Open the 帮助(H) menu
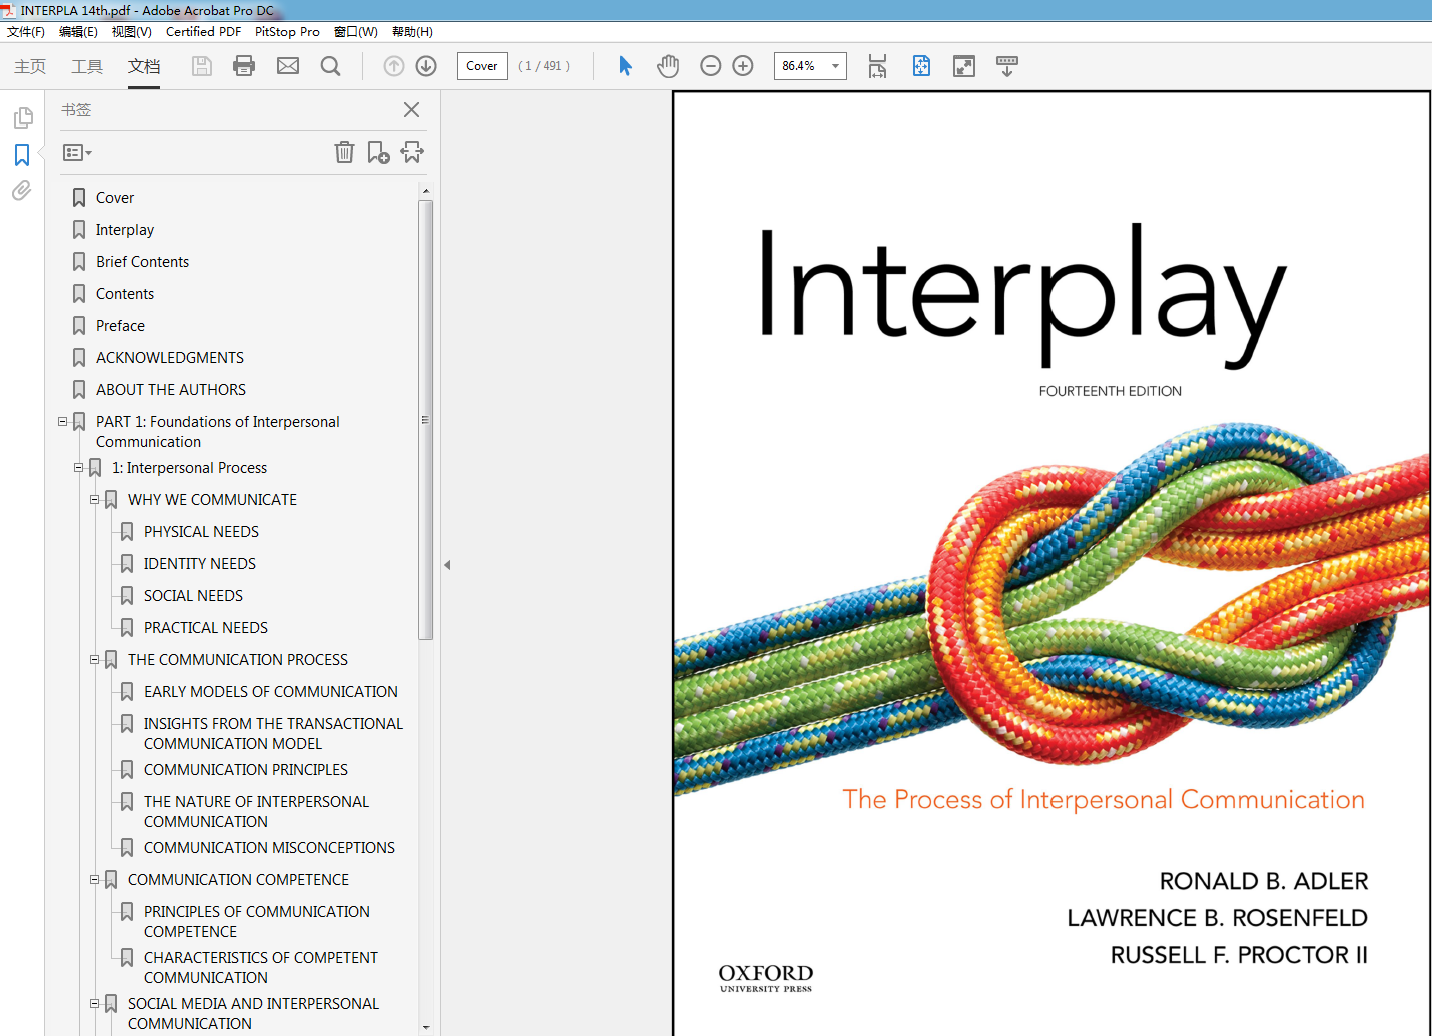 pos(412,32)
